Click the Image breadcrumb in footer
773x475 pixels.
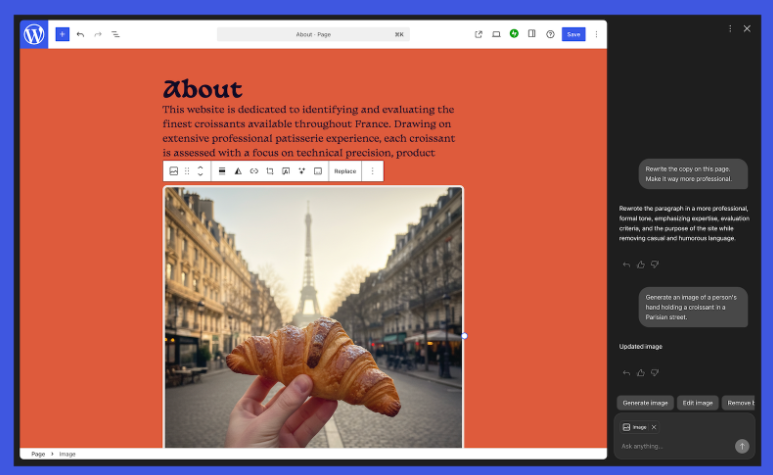click(x=67, y=454)
